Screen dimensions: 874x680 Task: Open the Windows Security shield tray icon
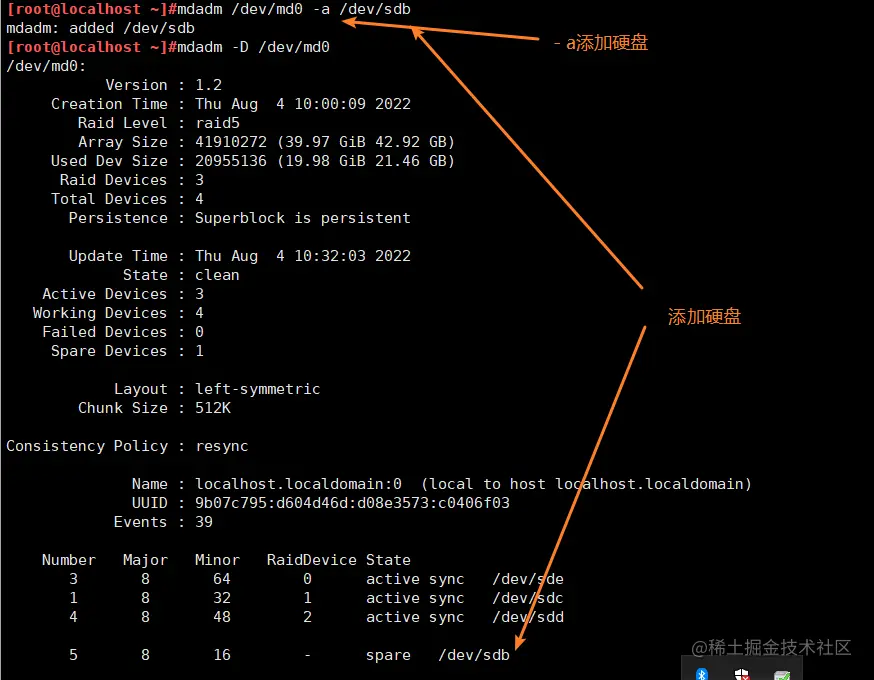(x=741, y=674)
